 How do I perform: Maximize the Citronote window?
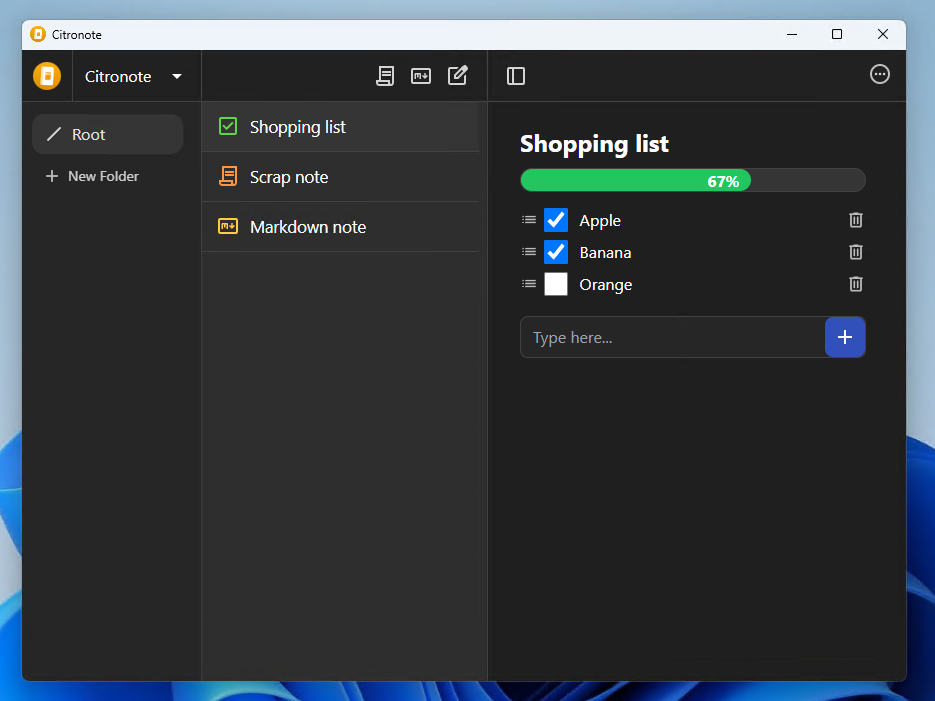coord(837,35)
